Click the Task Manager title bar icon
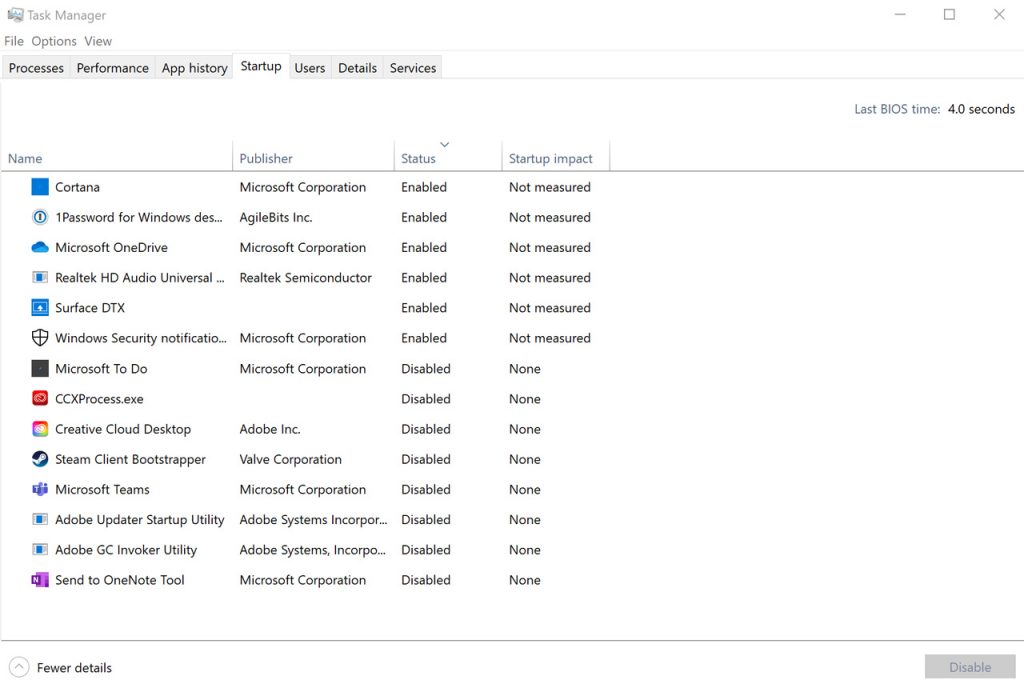 click(x=15, y=14)
